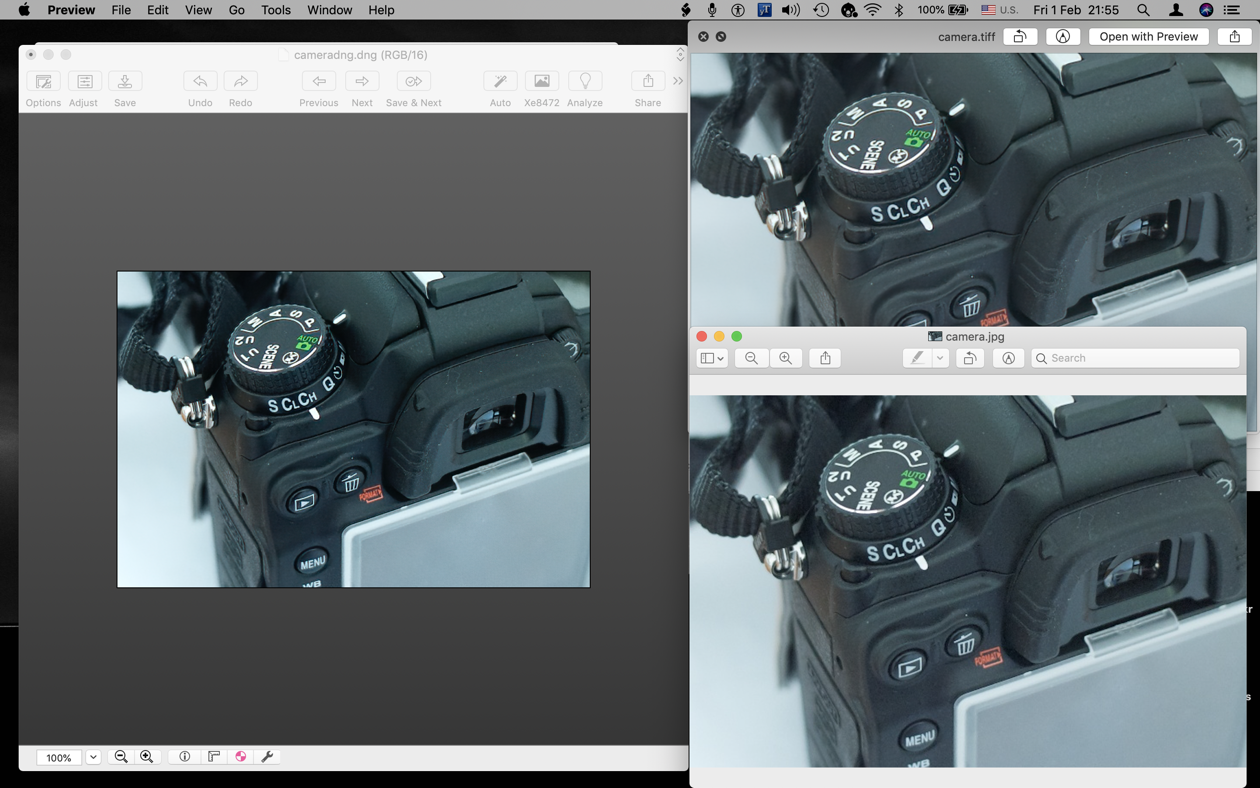Open the Edit menu
The image size is (1260, 788).
(158, 10)
